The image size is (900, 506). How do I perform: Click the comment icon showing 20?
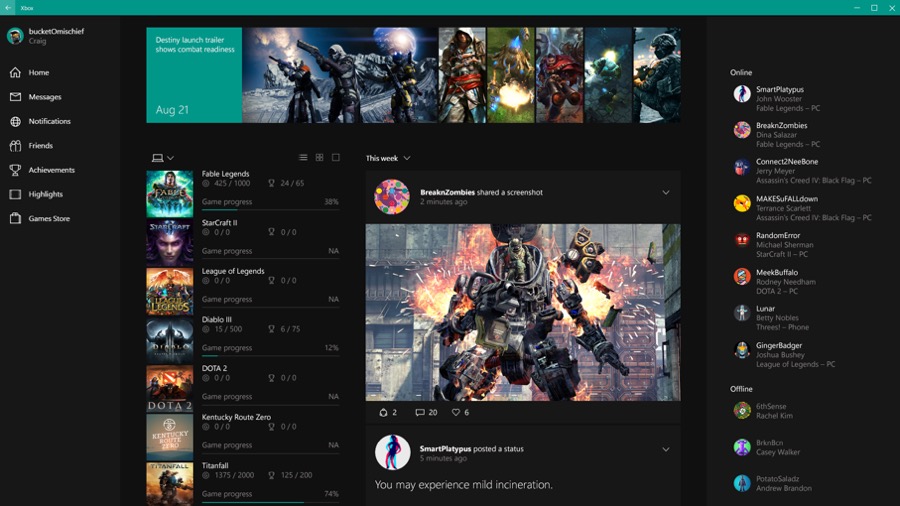coord(420,412)
